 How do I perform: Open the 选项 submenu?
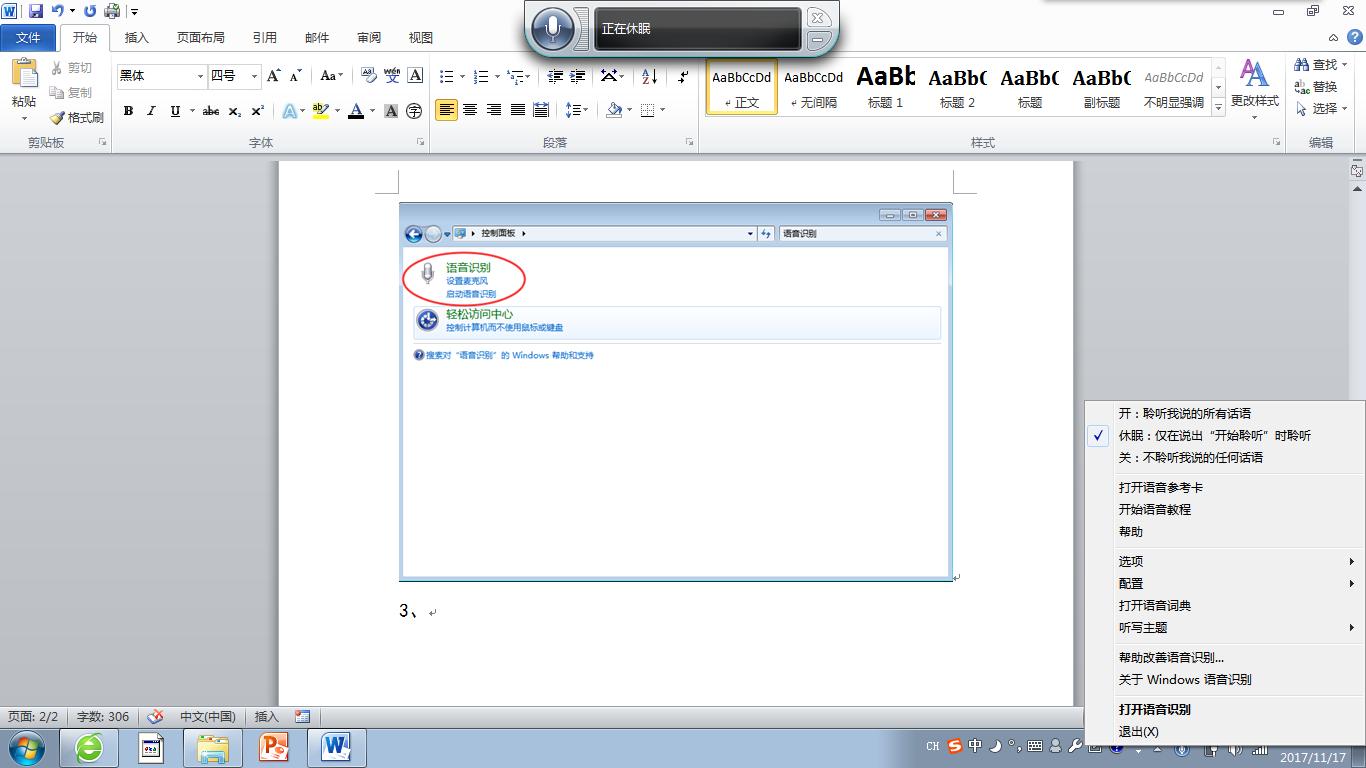click(x=1224, y=561)
